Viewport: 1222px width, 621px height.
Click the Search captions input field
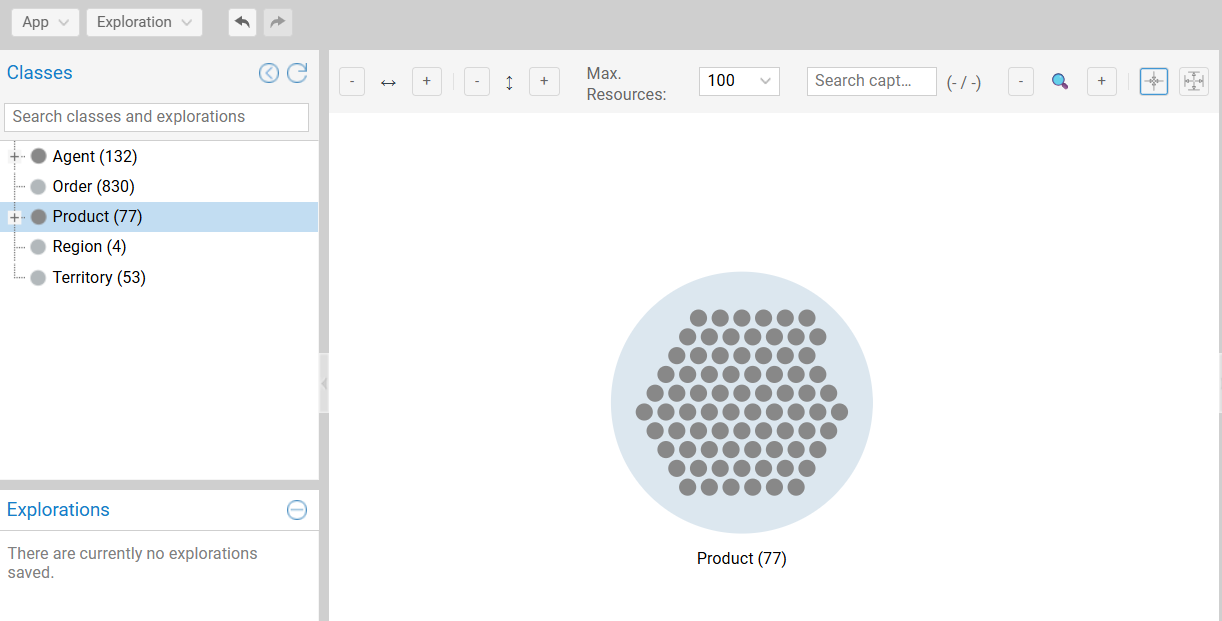pos(871,81)
